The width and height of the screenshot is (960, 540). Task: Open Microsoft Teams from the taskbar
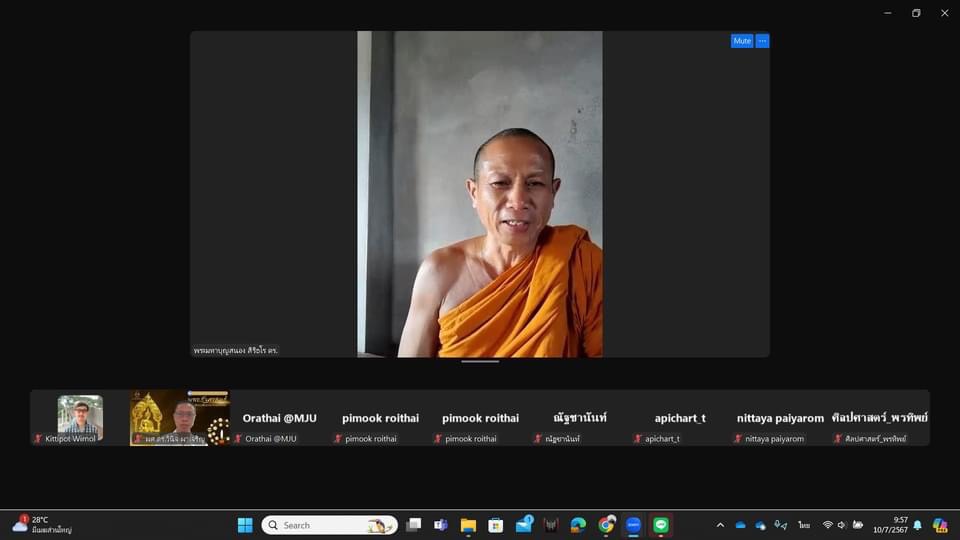click(x=440, y=525)
